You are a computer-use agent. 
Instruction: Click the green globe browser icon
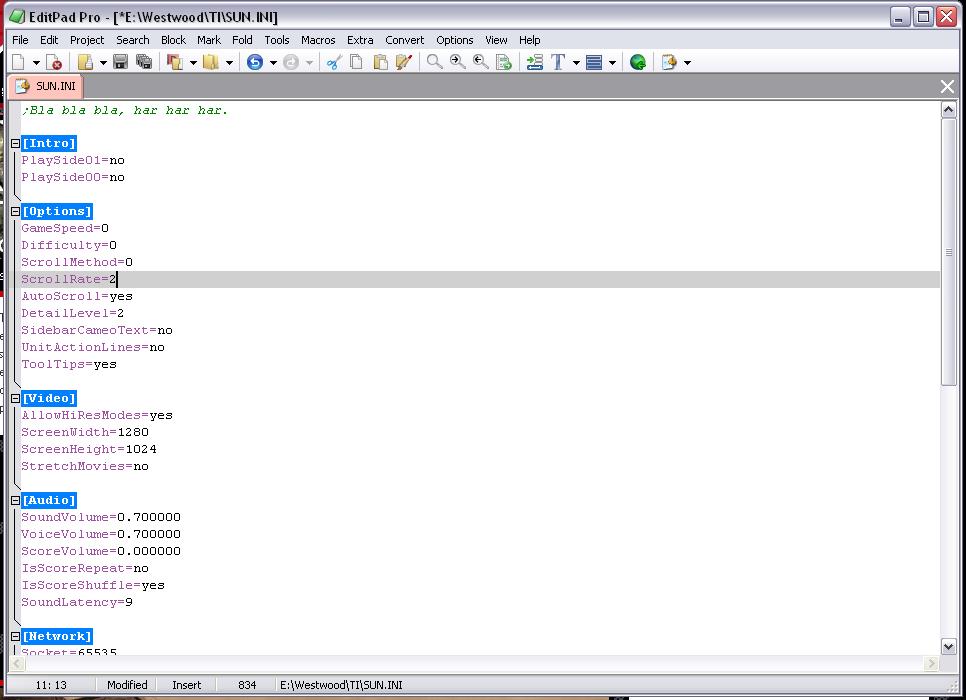tap(638, 62)
